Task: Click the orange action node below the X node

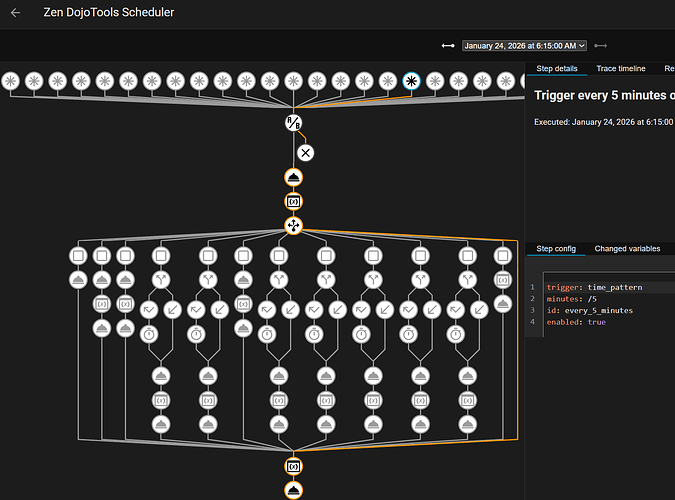Action: click(x=294, y=177)
